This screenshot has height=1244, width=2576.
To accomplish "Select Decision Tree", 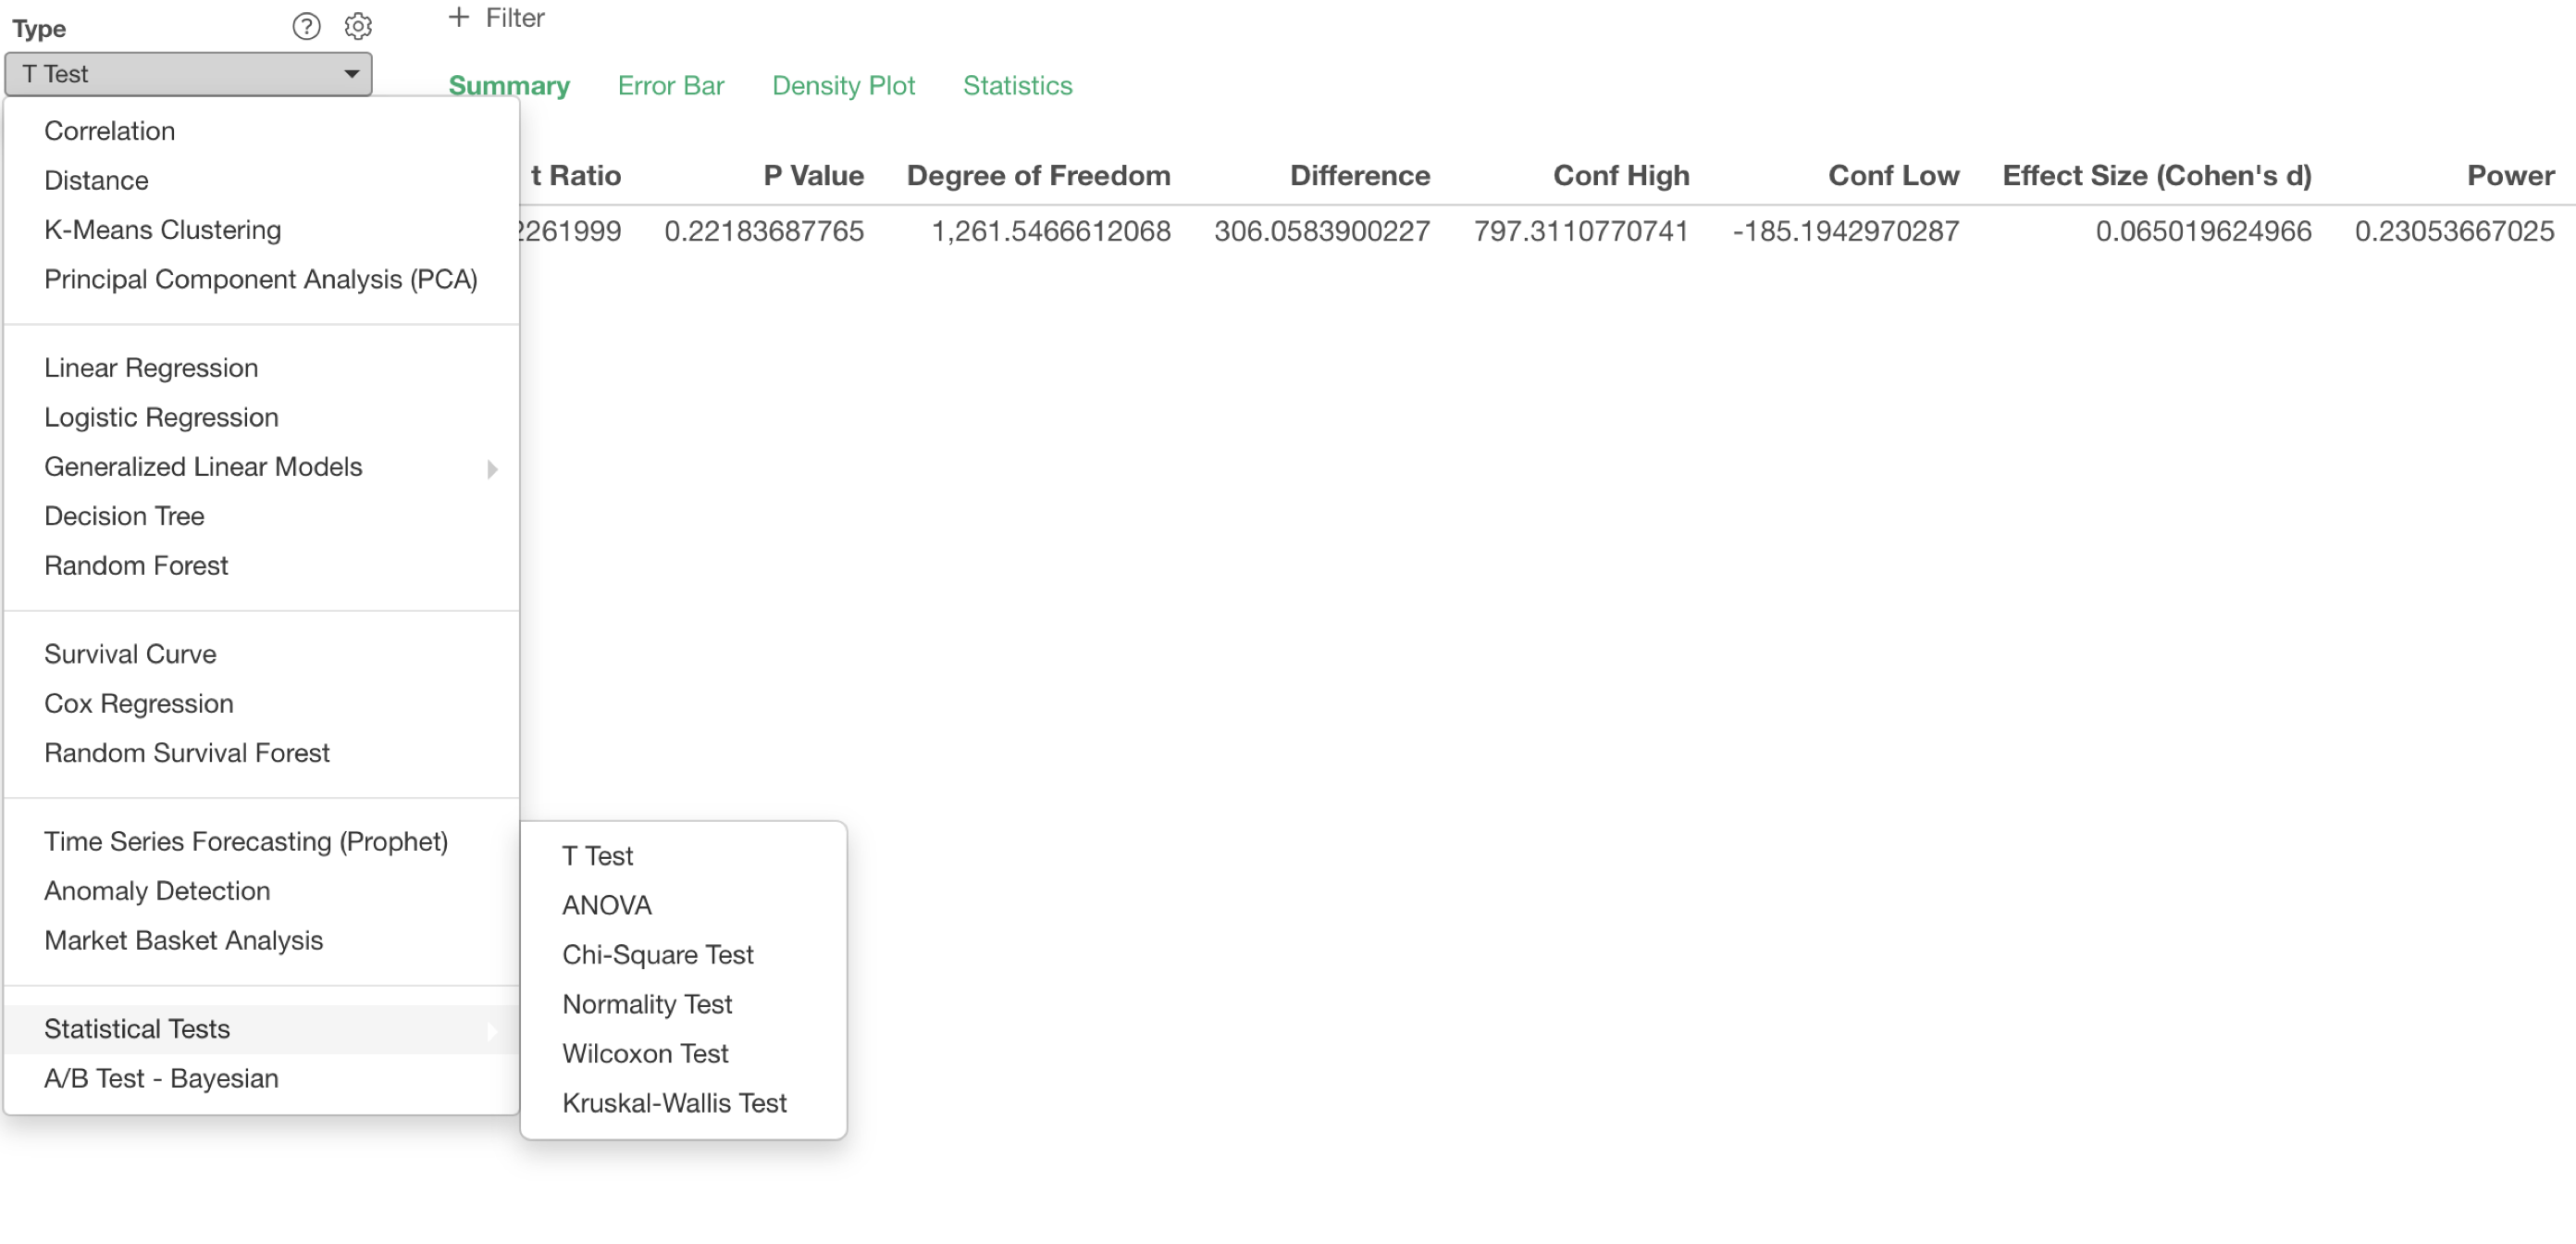I will click(262, 516).
